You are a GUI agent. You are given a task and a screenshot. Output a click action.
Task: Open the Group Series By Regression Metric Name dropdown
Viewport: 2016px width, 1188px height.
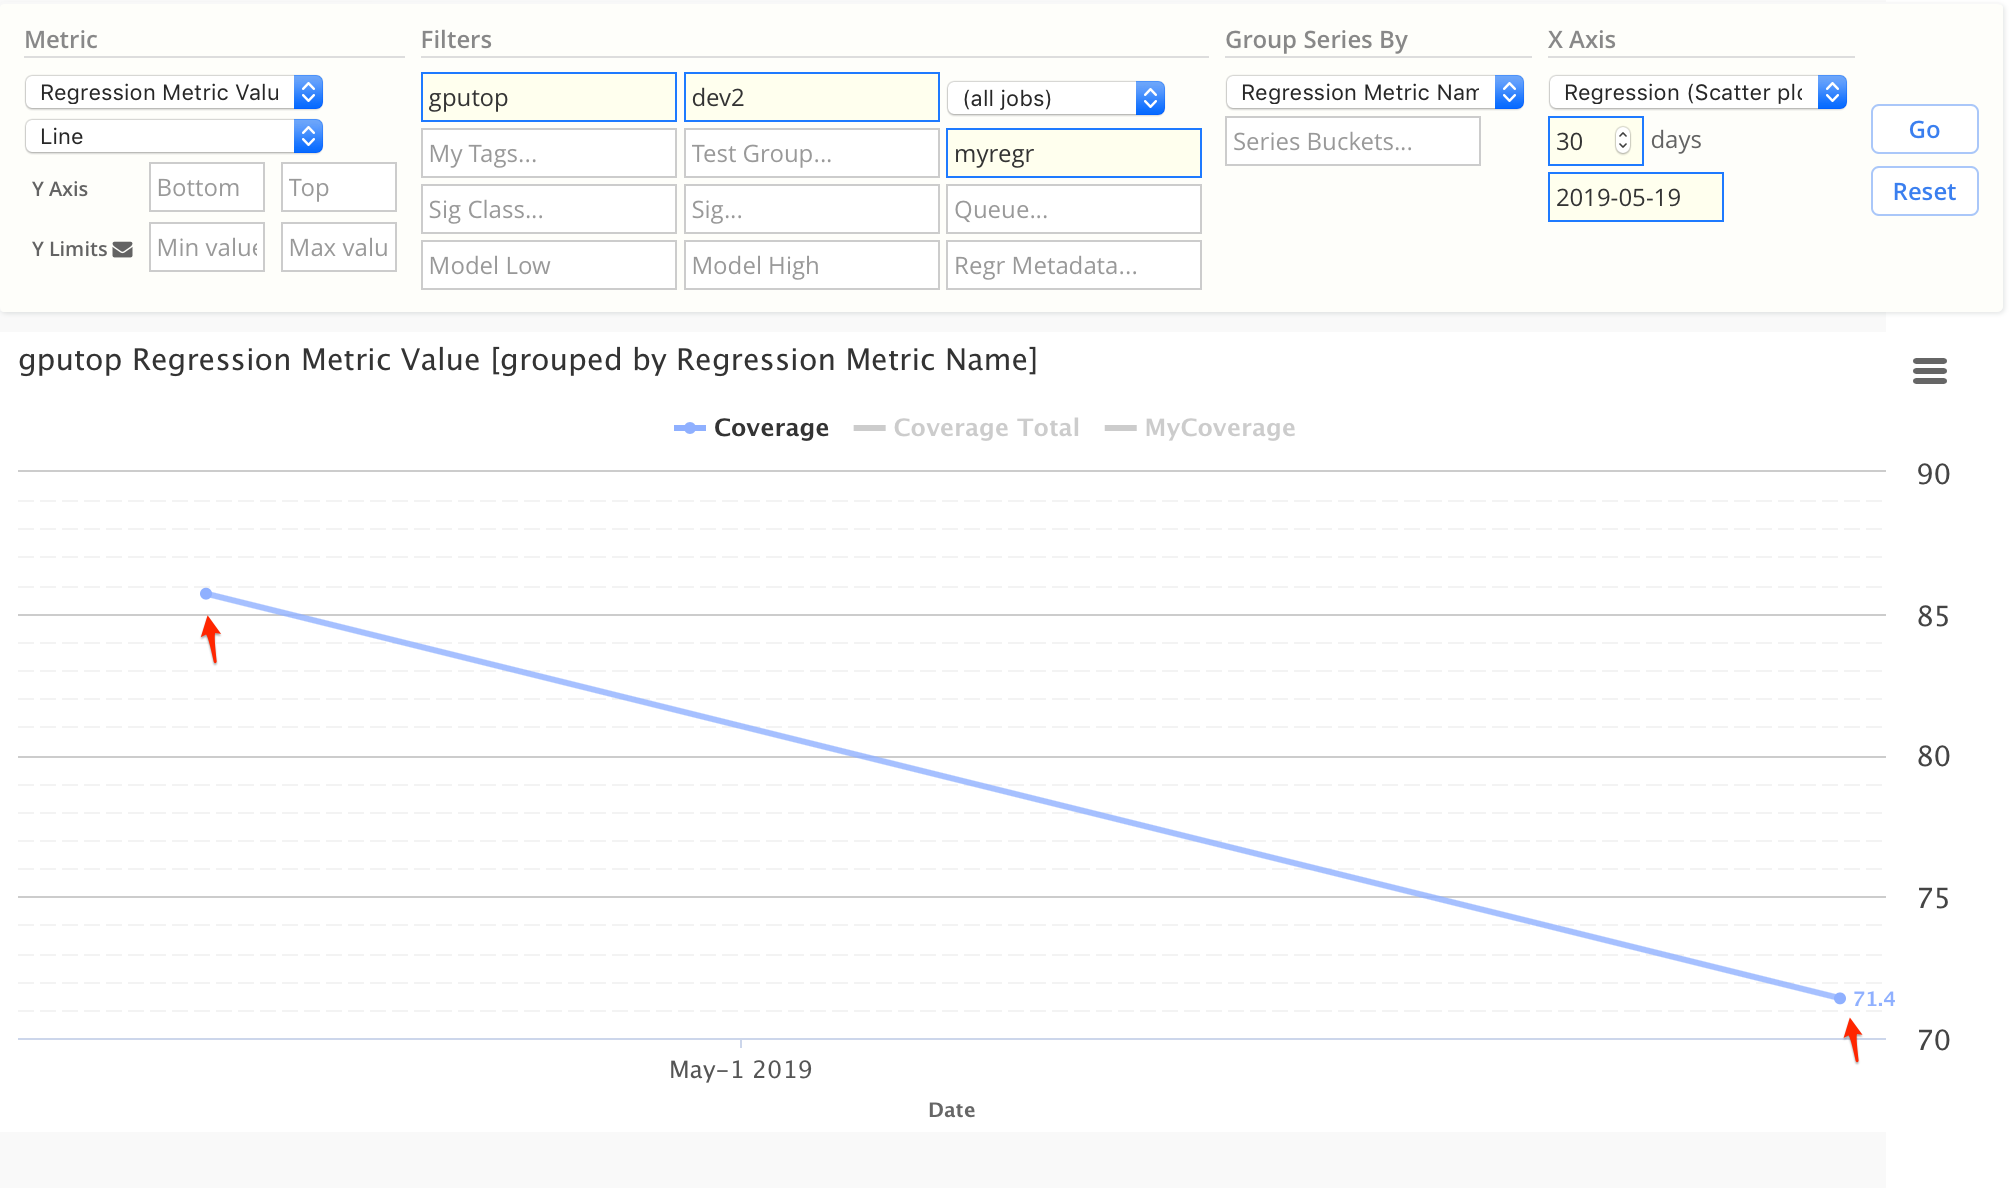(1375, 92)
